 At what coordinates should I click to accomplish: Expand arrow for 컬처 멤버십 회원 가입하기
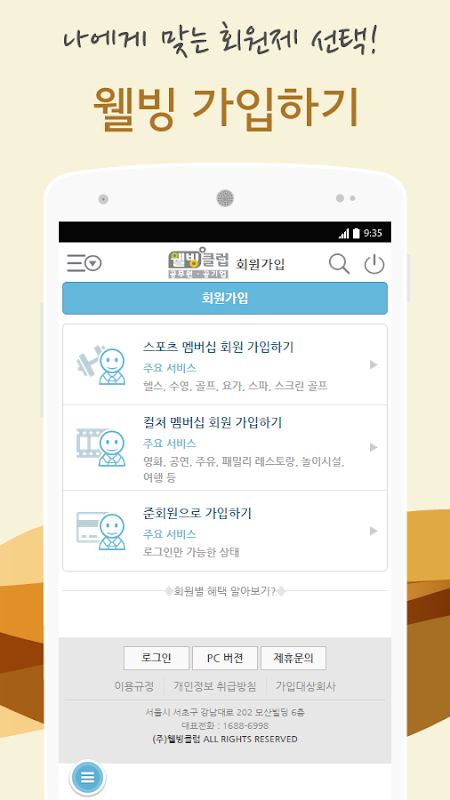373,447
